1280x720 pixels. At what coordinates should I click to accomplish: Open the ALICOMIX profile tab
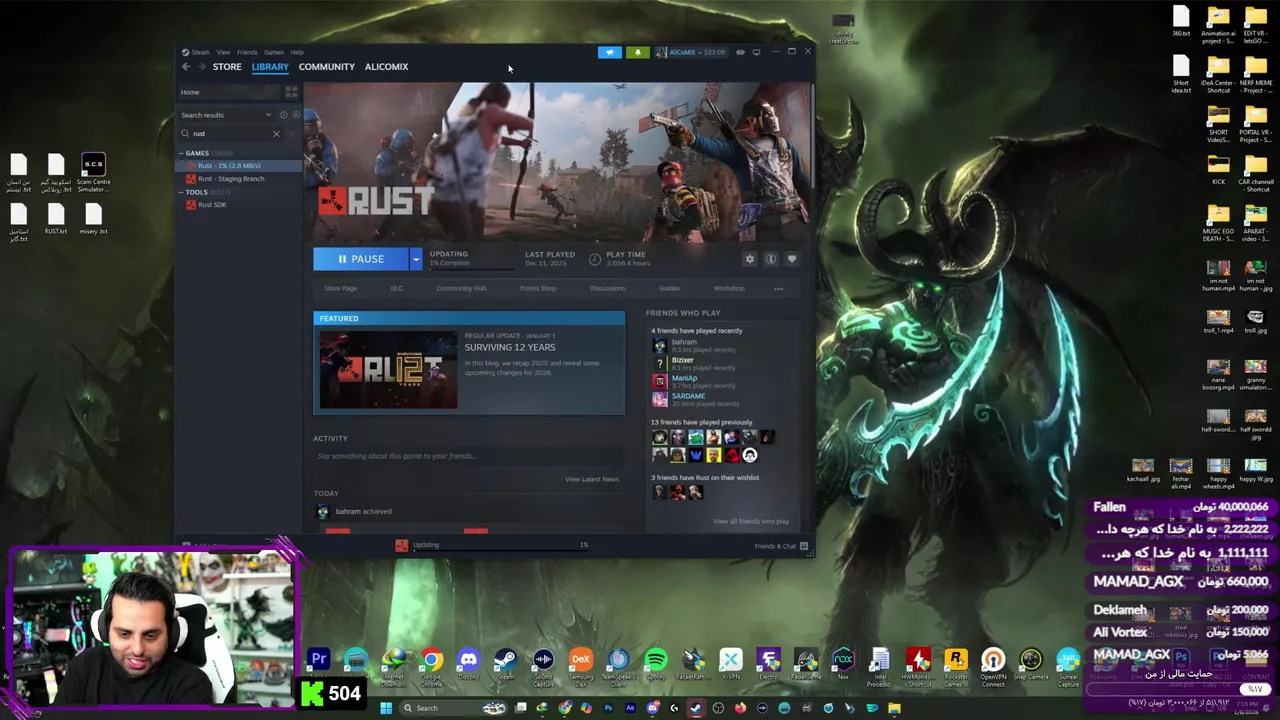(x=386, y=67)
